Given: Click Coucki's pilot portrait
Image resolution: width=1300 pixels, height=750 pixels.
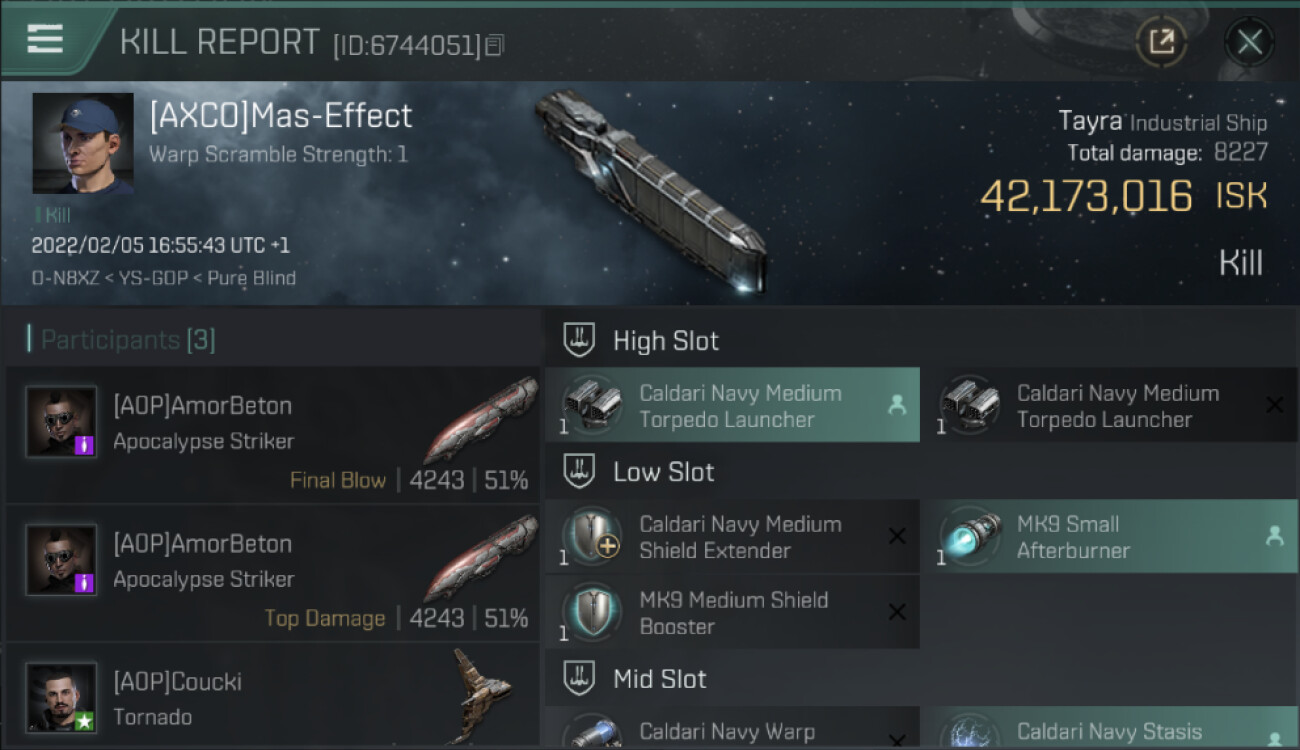Looking at the screenshot, I should [x=61, y=697].
